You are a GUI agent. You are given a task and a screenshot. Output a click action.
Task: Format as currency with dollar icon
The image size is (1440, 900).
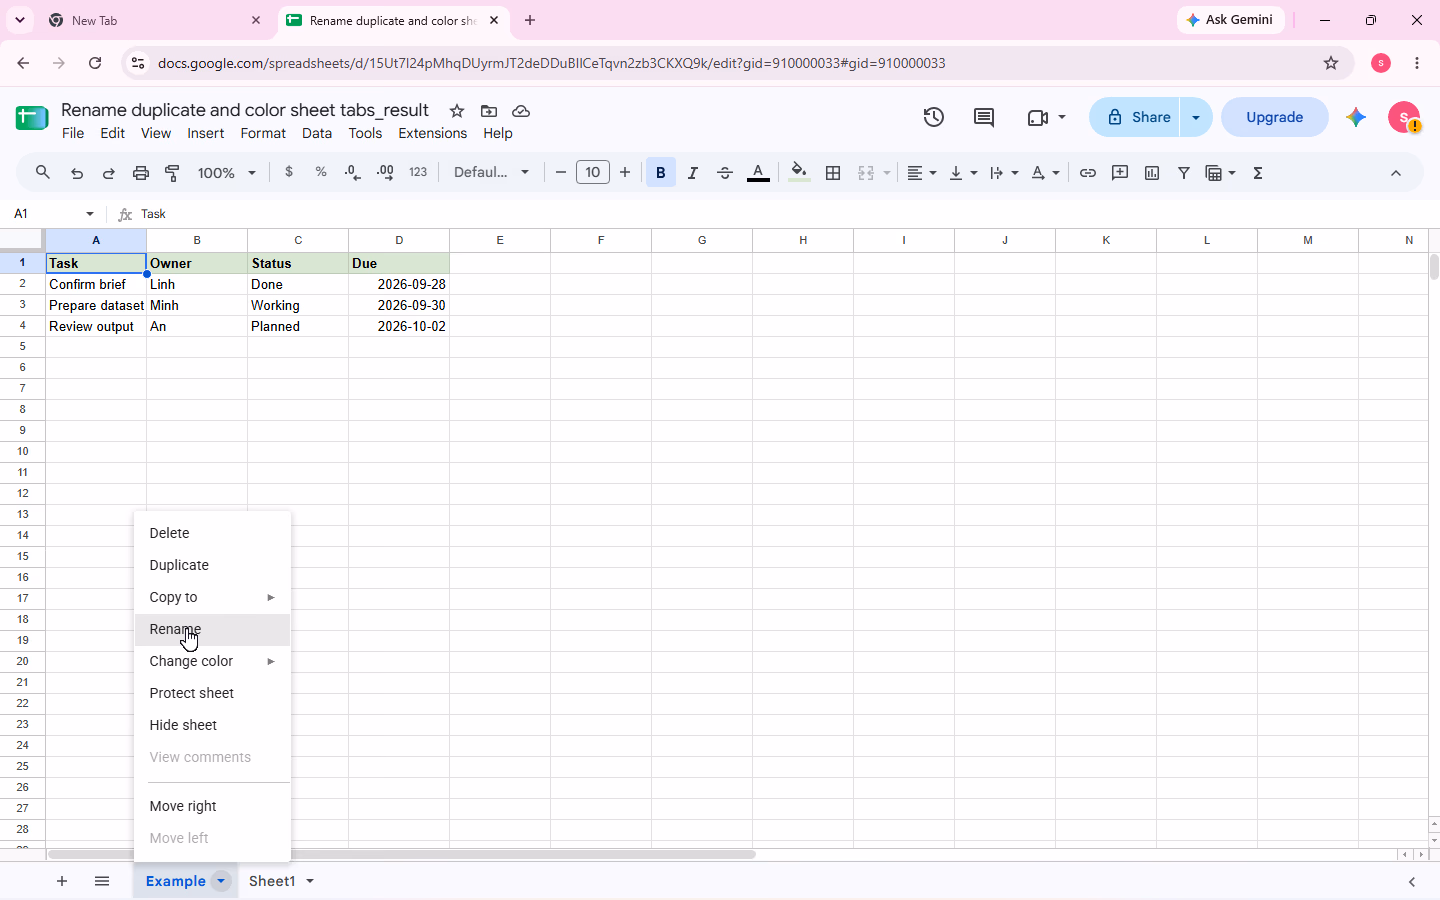pos(289,172)
